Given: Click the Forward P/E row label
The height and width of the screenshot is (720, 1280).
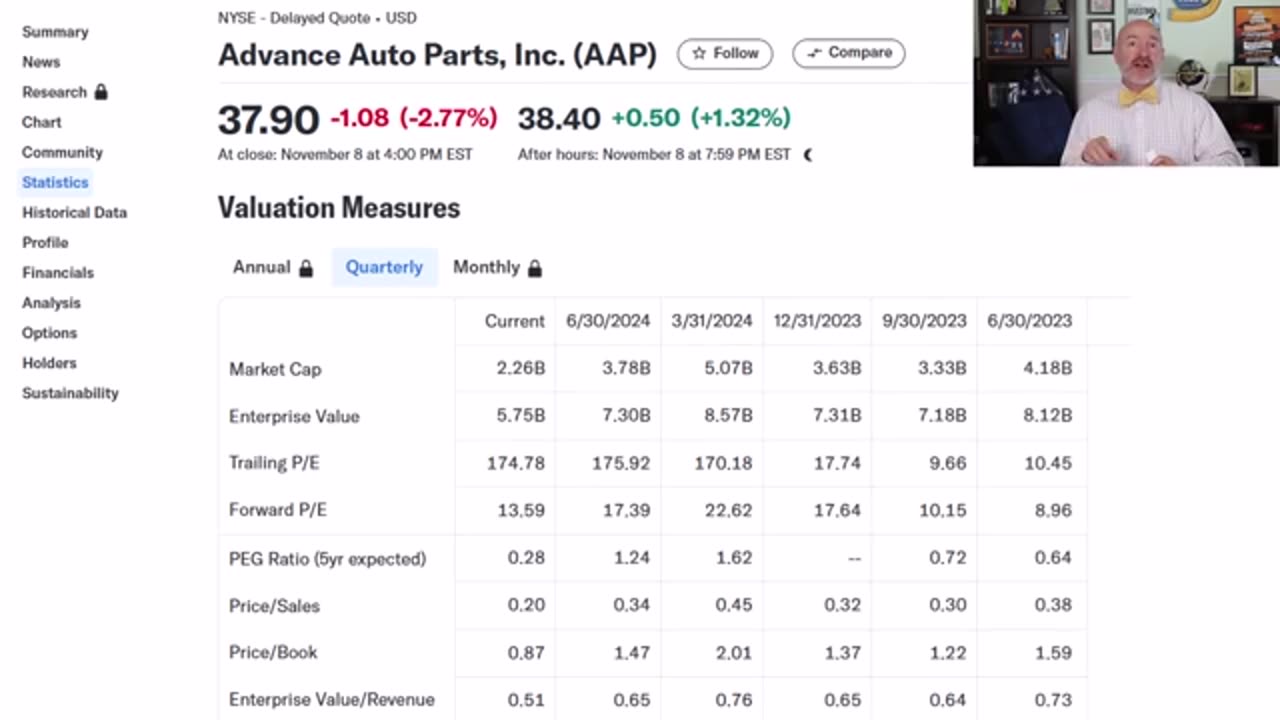Looking at the screenshot, I should coord(278,510).
